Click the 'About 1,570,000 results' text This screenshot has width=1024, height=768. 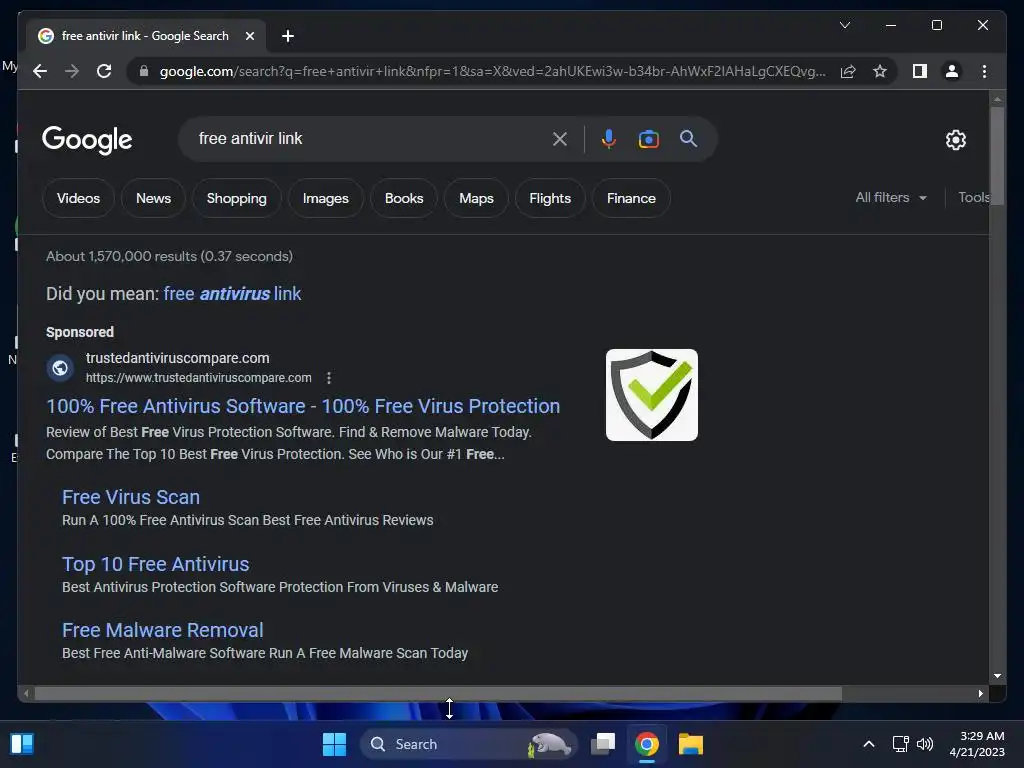point(169,256)
